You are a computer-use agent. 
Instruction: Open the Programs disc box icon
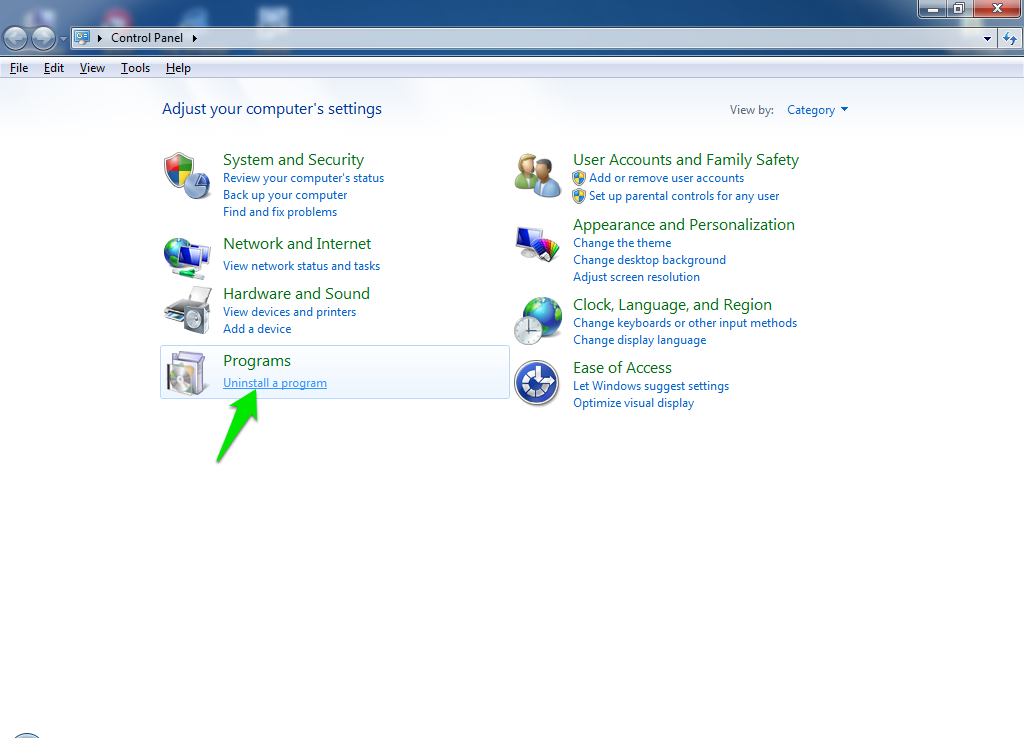[186, 373]
